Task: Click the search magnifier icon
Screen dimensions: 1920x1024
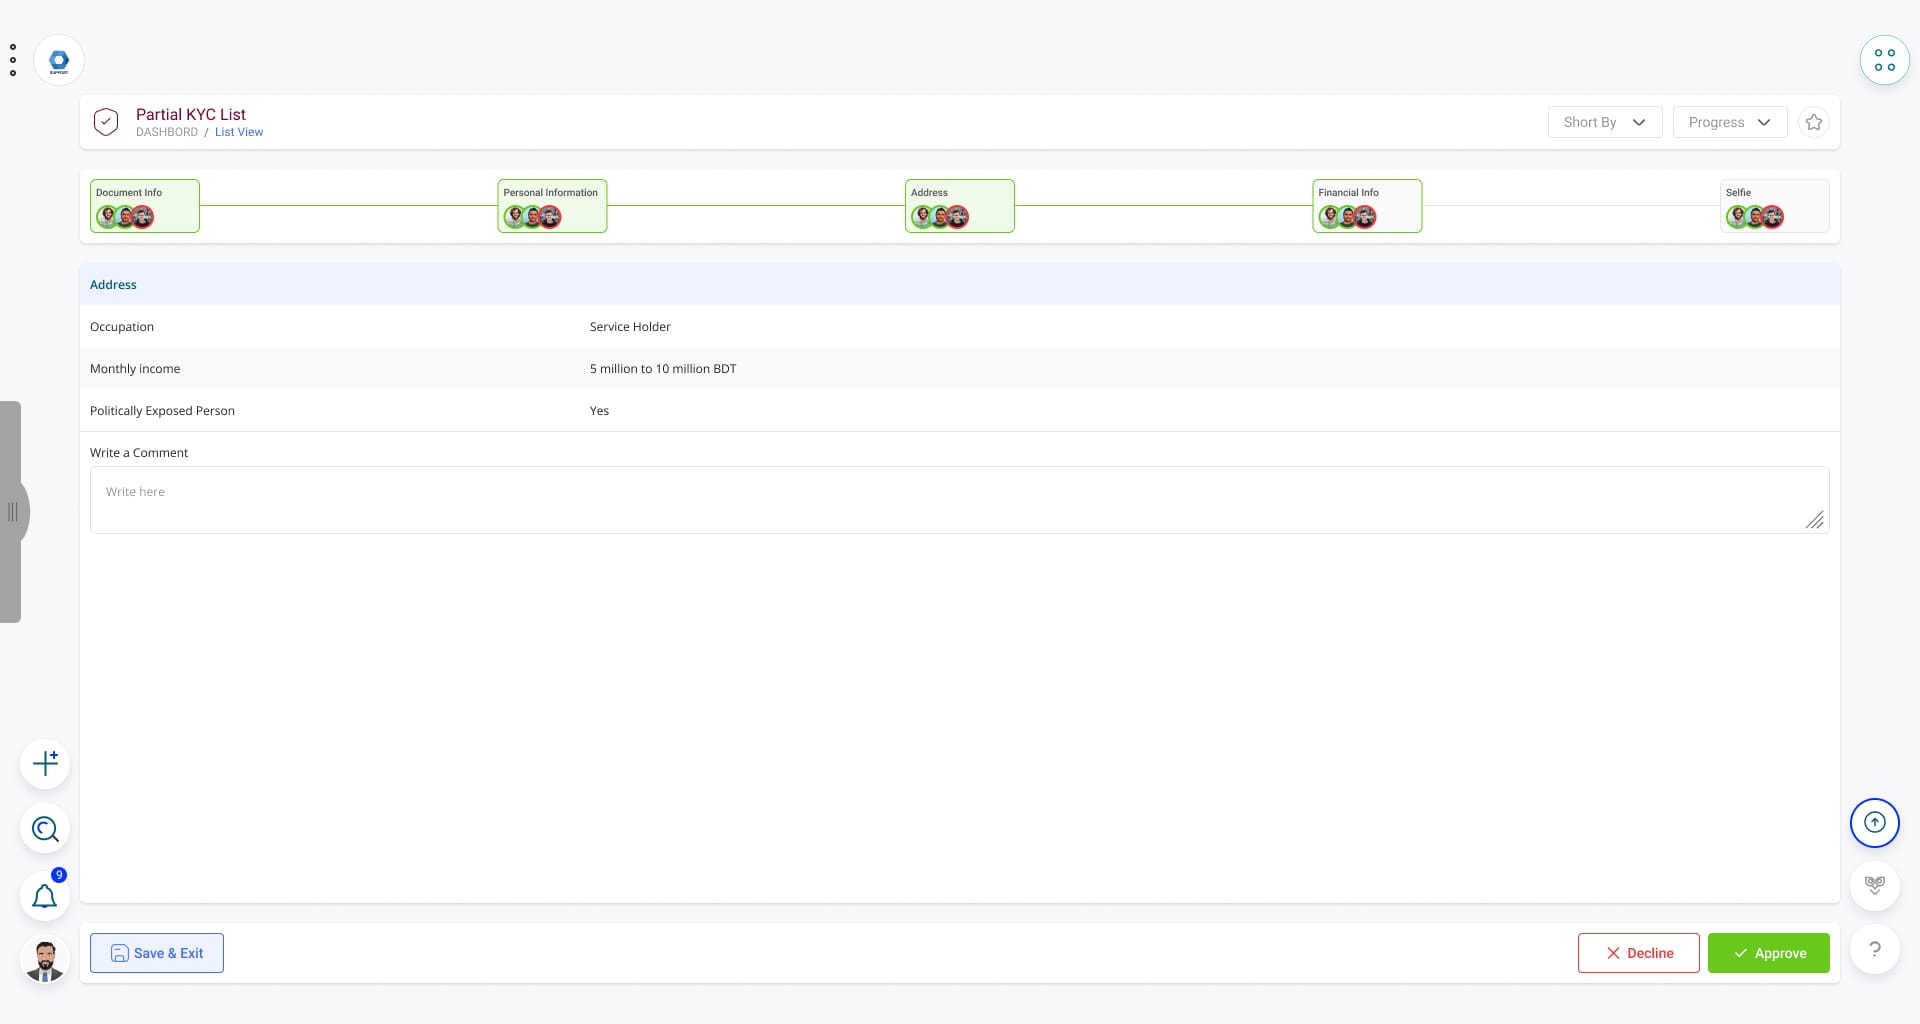Action: click(x=45, y=829)
